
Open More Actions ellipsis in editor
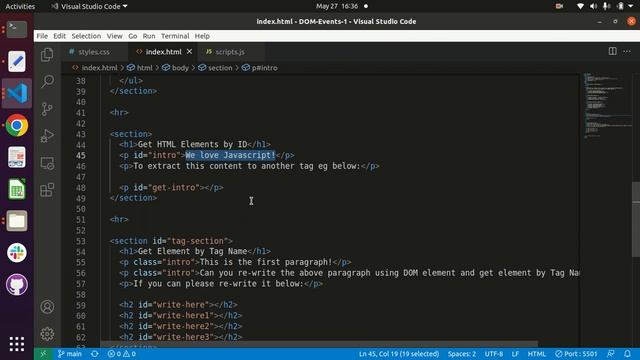pos(627,51)
